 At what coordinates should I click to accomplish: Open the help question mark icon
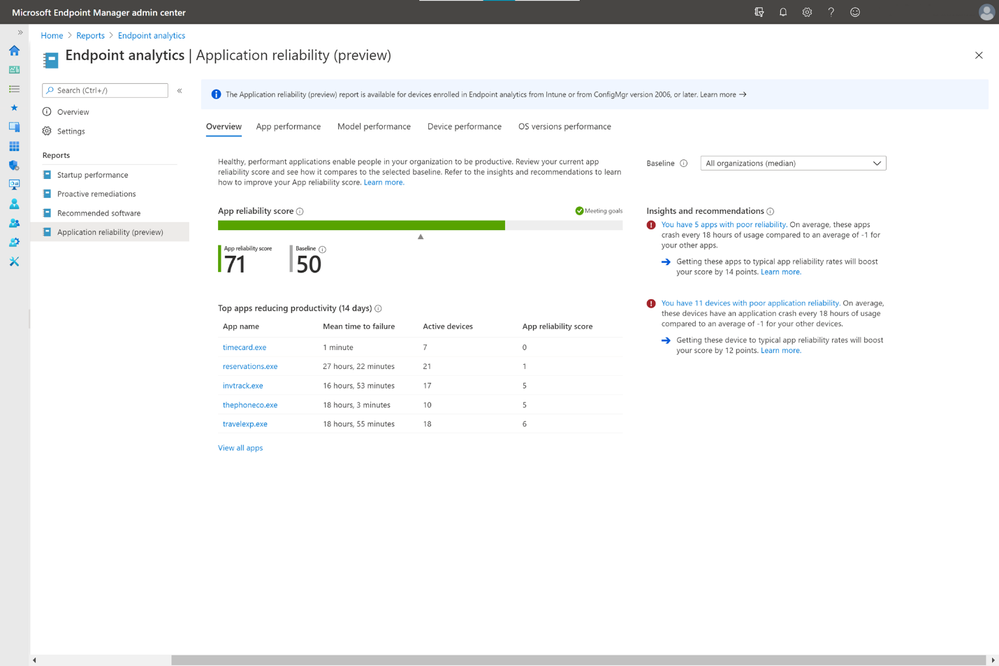831,12
